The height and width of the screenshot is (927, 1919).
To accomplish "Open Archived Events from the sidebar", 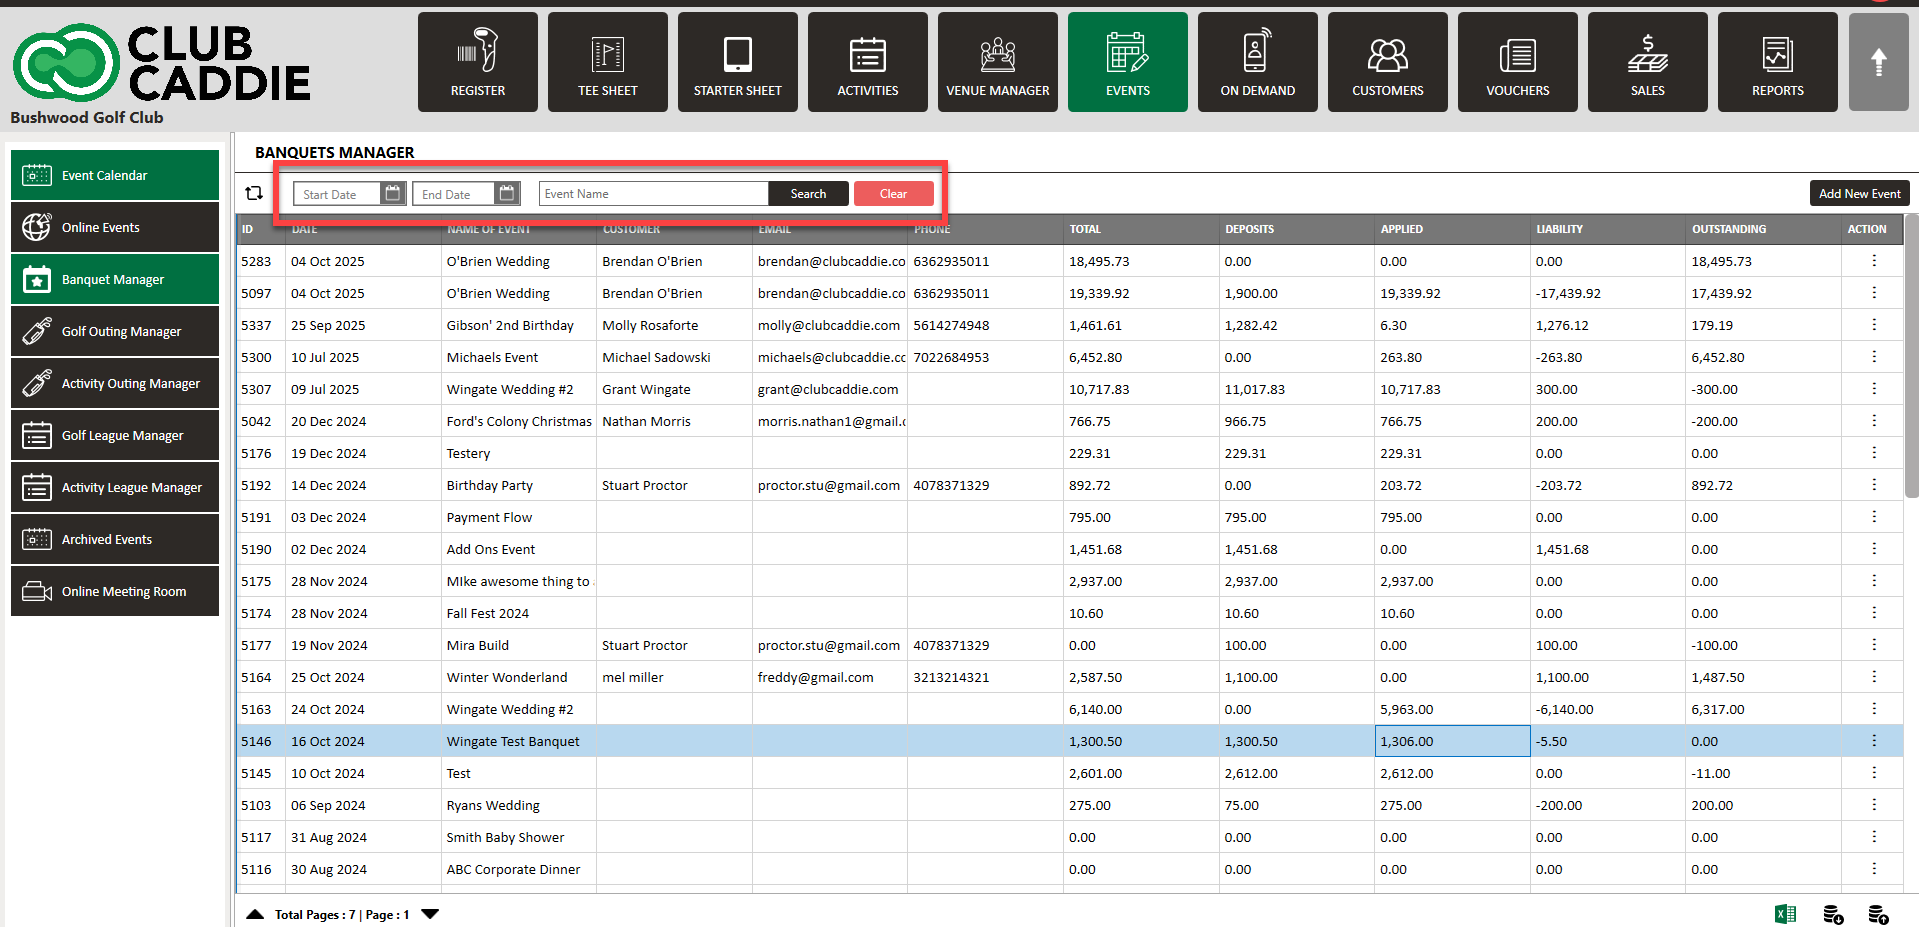I will [x=115, y=539].
